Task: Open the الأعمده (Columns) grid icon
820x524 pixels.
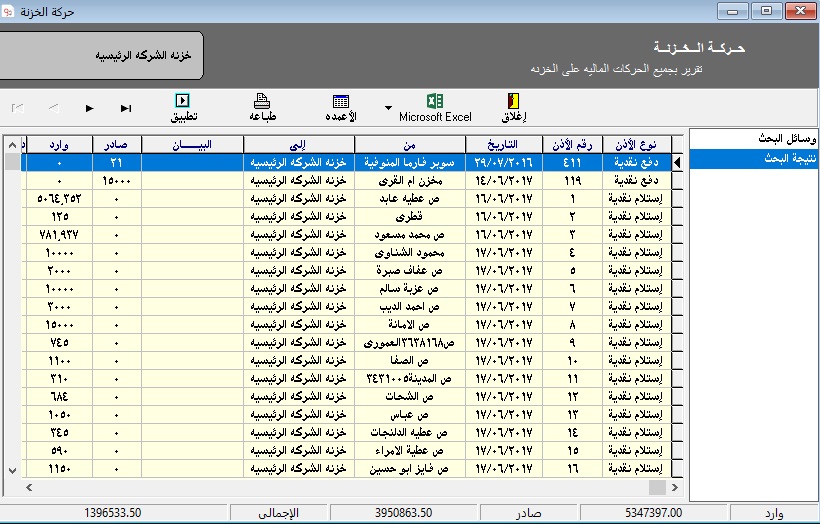Action: (340, 101)
